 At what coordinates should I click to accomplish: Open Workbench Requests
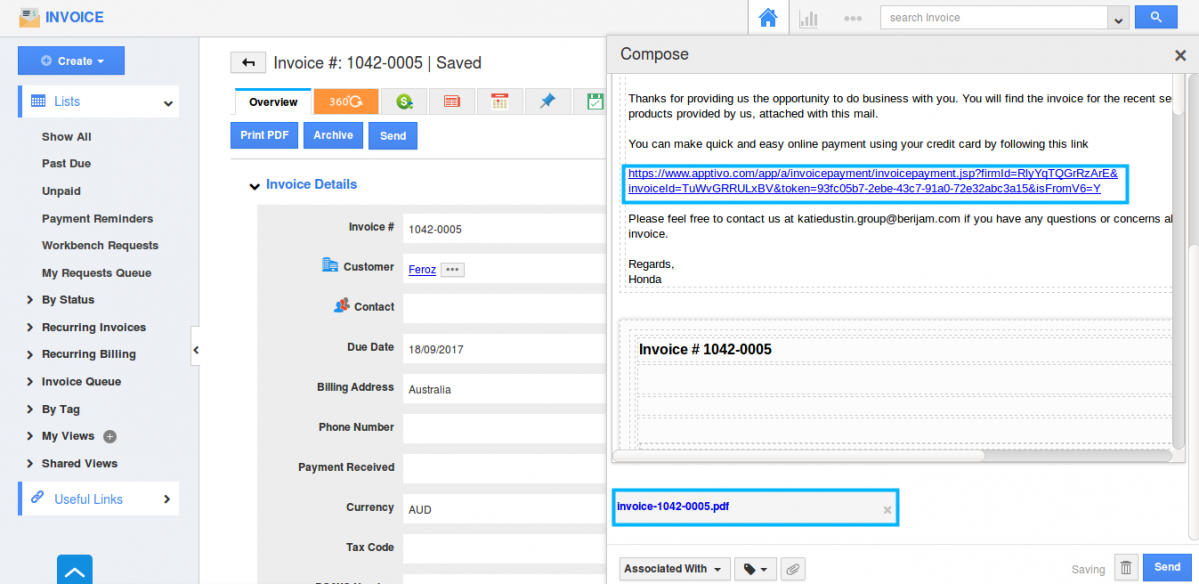coord(100,245)
